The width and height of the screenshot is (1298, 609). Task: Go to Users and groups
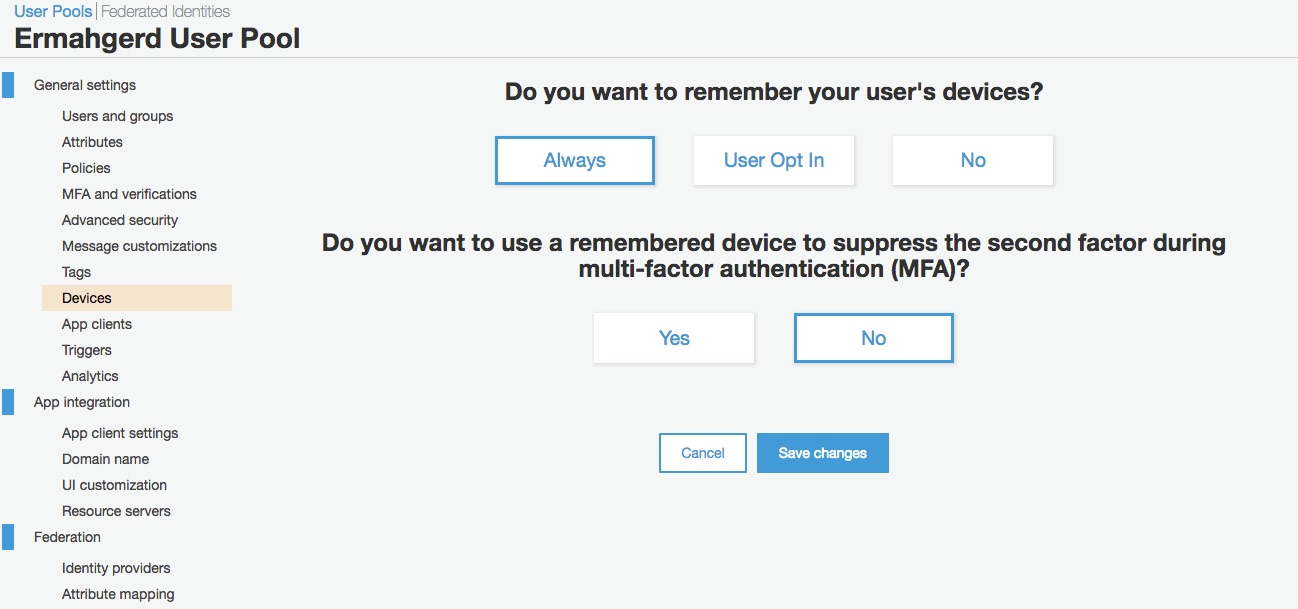117,116
